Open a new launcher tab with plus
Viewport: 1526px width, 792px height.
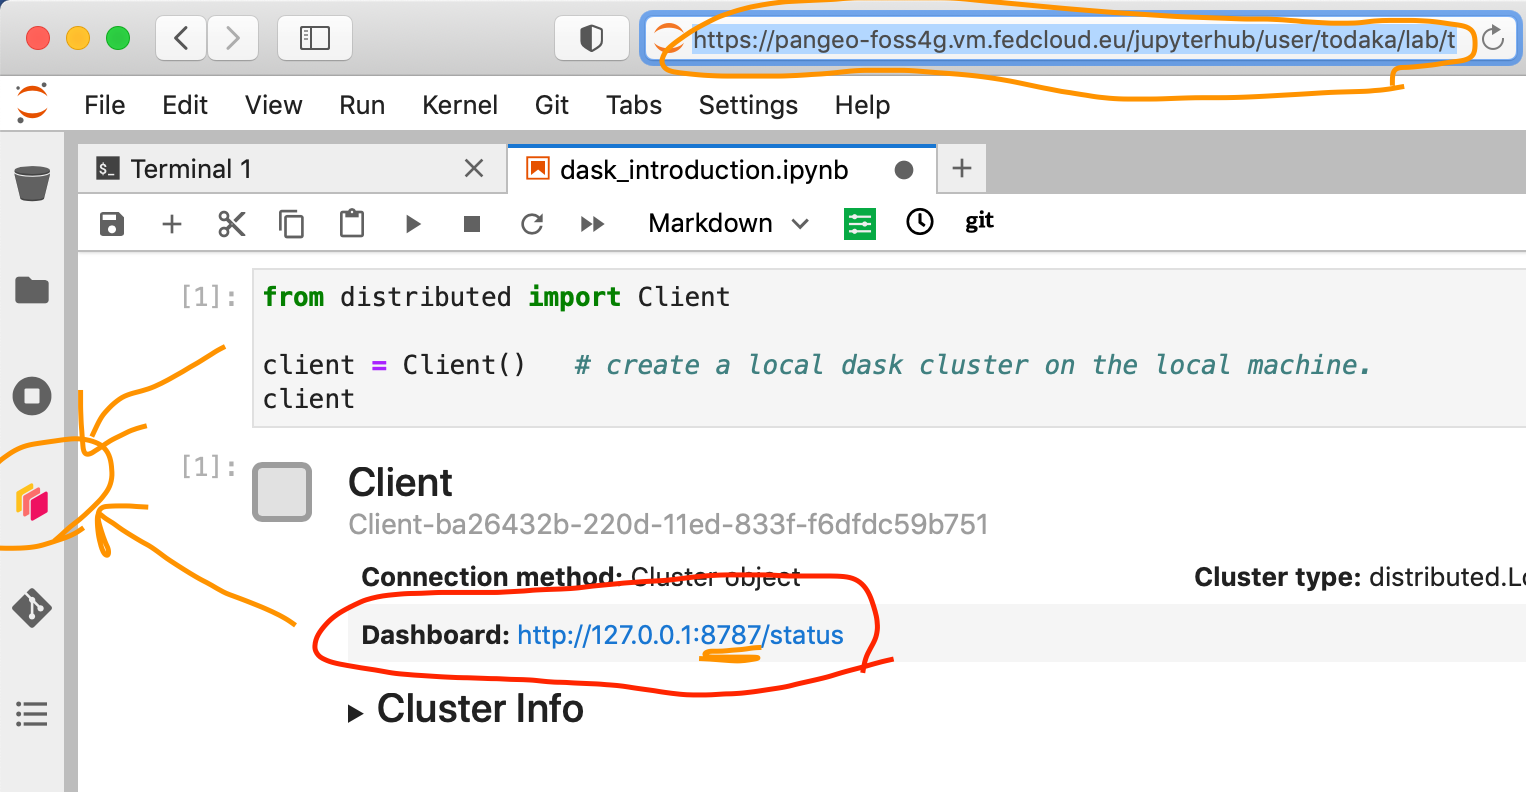click(x=962, y=169)
